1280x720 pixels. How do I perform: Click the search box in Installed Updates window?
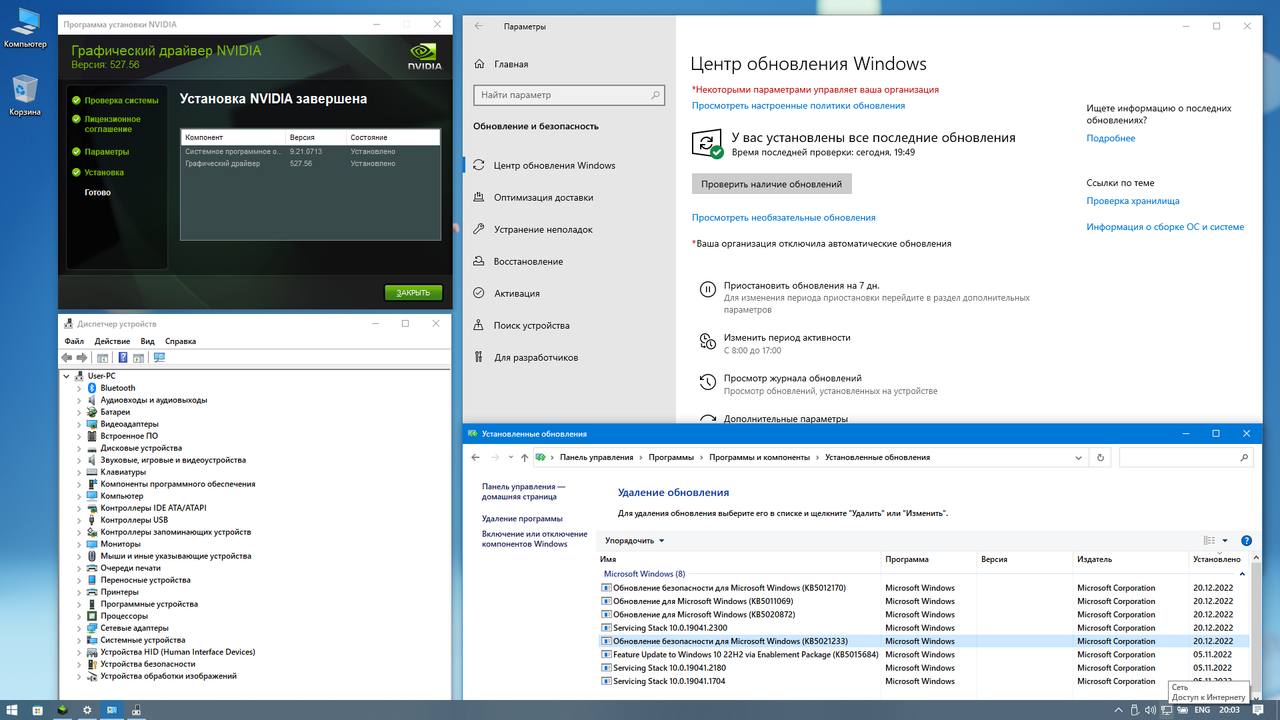pos(1185,457)
